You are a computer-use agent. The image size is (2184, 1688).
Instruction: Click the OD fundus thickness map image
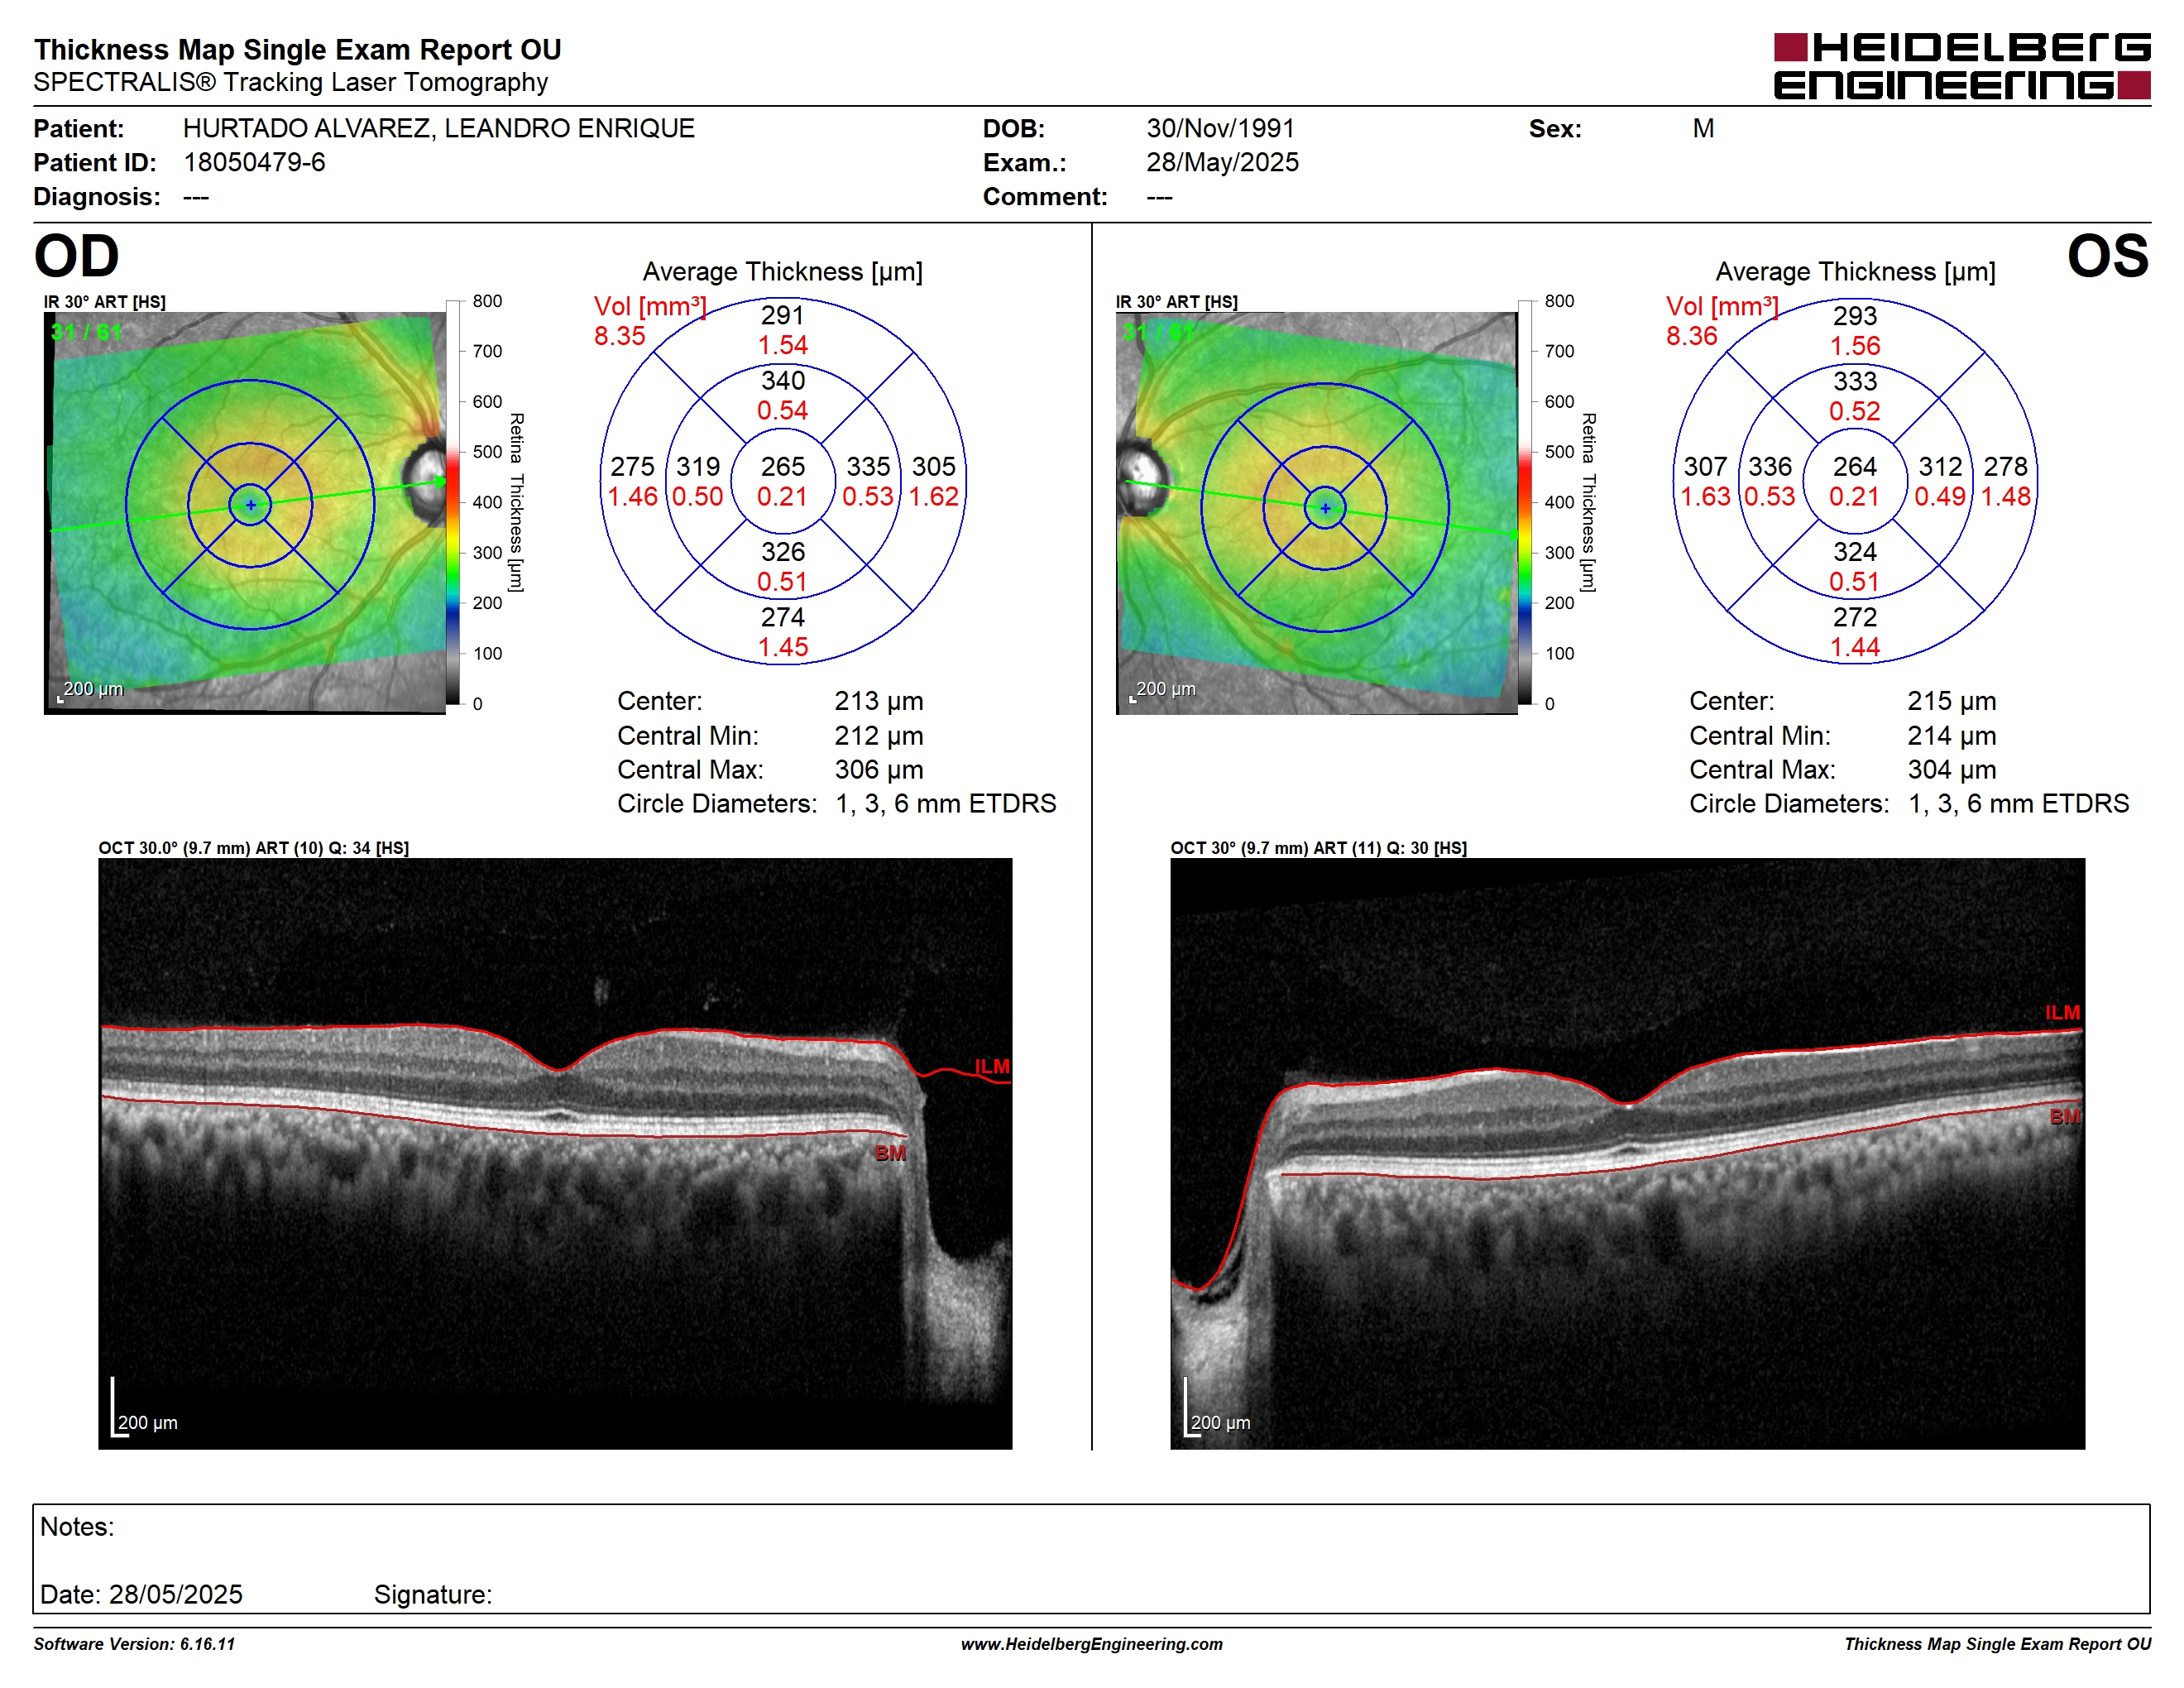pos(245,512)
